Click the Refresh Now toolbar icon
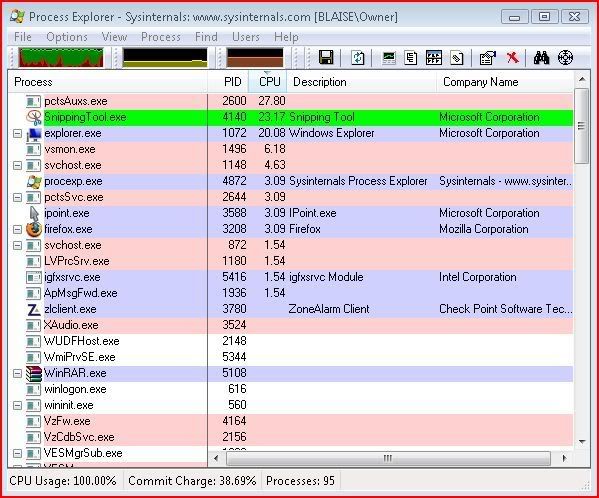Image resolution: width=599 pixels, height=498 pixels. coord(358,58)
